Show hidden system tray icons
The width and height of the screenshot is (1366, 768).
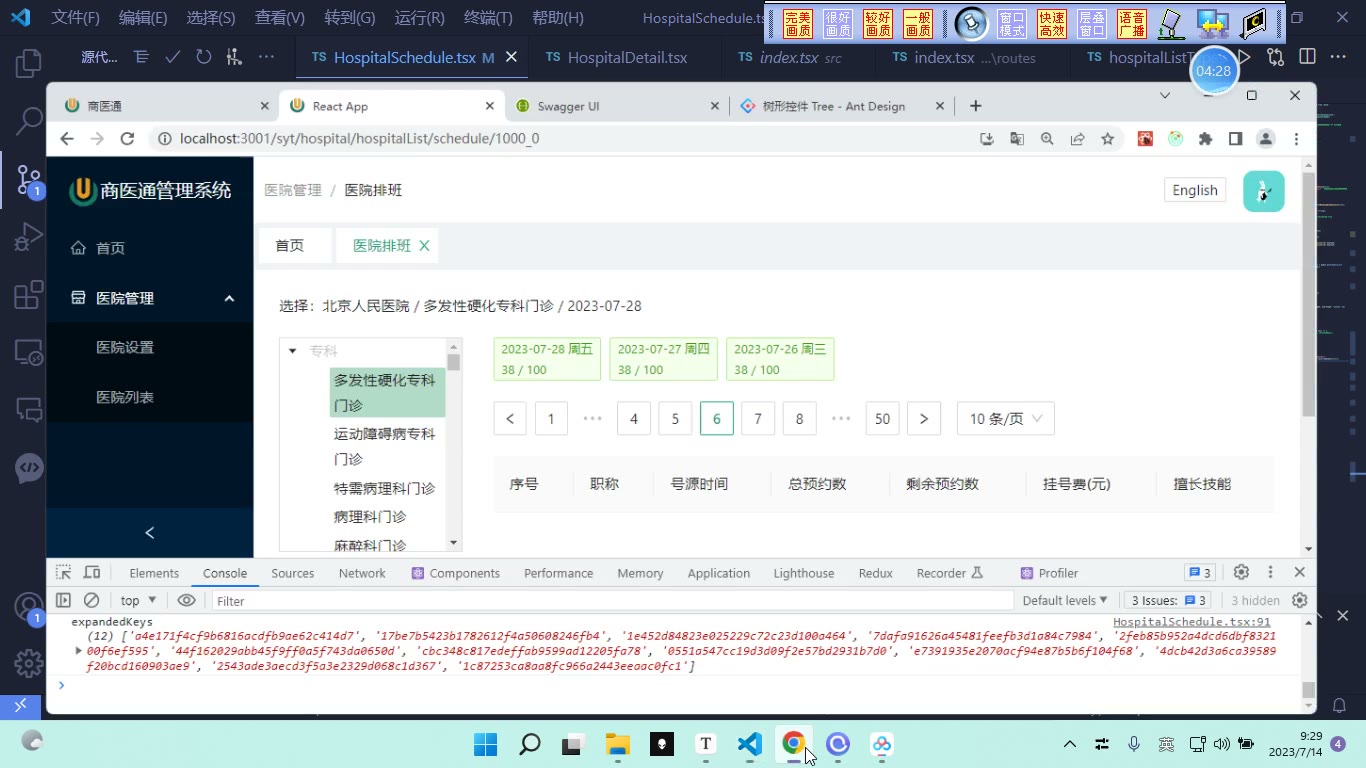(1070, 744)
